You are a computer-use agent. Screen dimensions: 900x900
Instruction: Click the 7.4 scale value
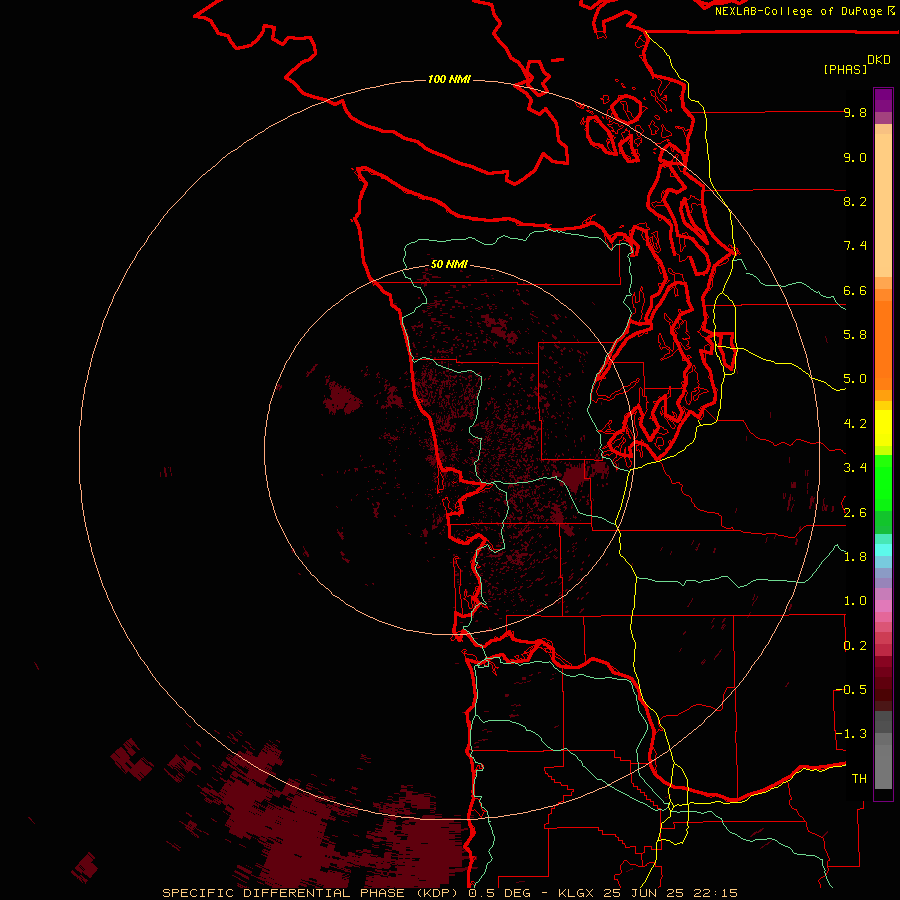855,246
